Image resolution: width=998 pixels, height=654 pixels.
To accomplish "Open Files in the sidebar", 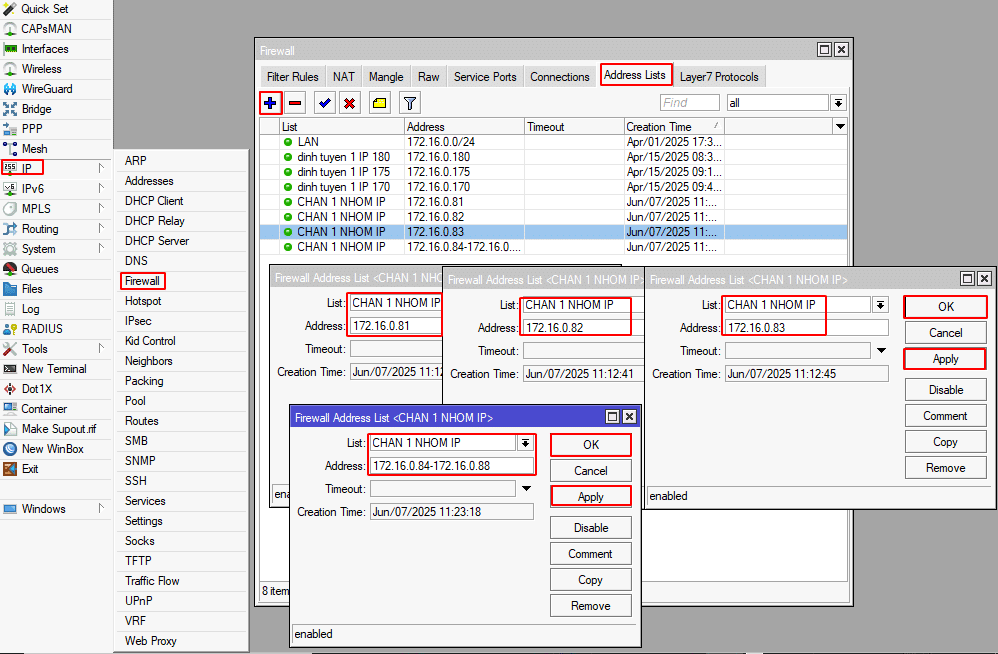I will click(x=56, y=289).
